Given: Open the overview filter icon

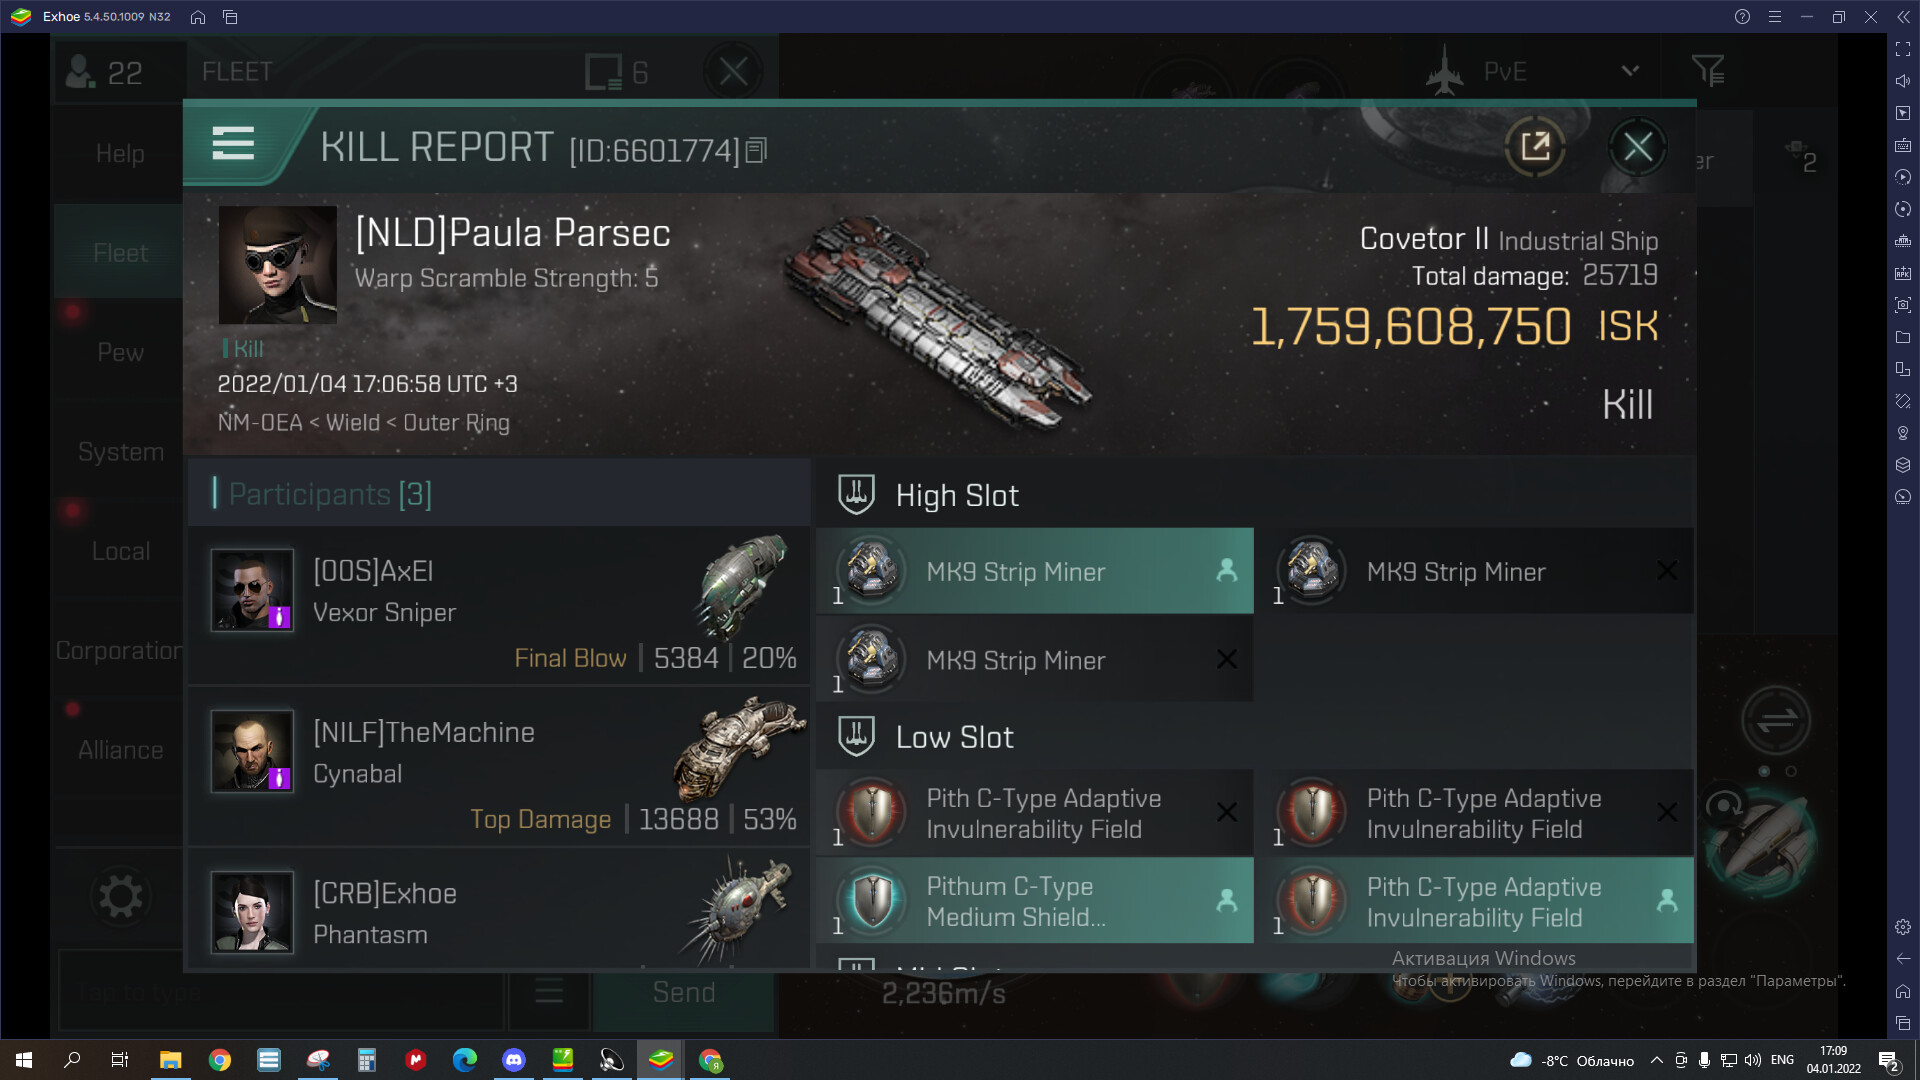Looking at the screenshot, I should tap(1708, 71).
